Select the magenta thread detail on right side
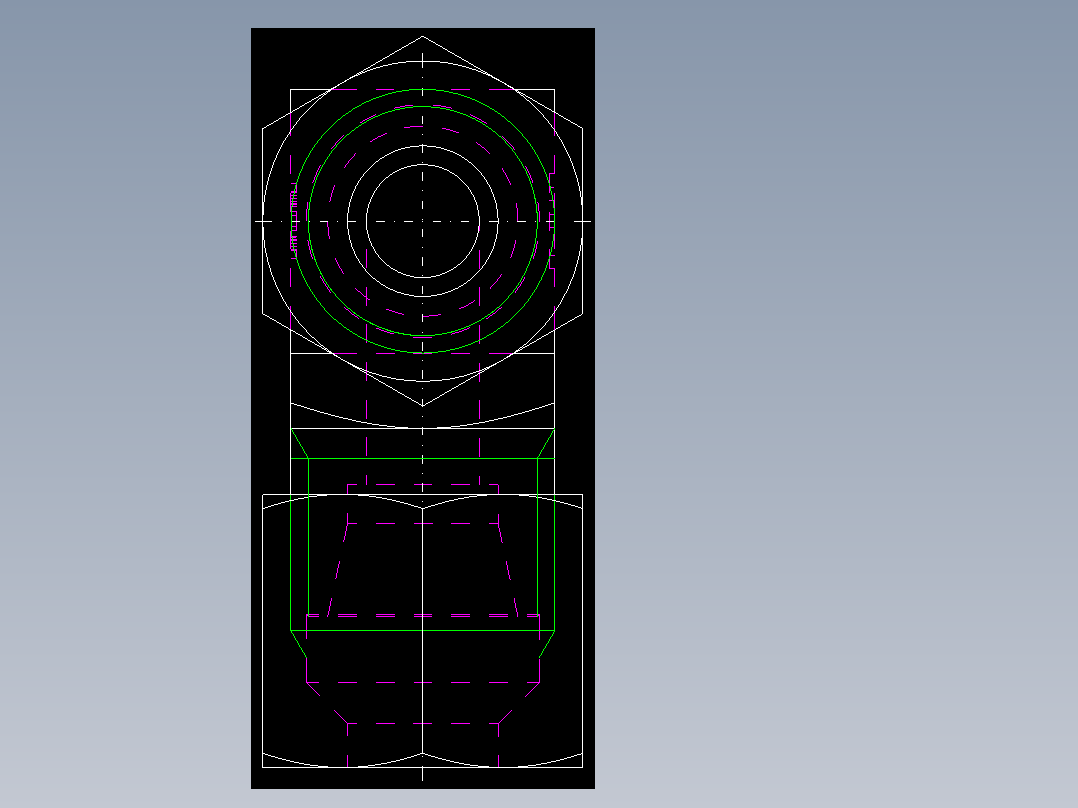This screenshot has height=808, width=1078. 551,221
